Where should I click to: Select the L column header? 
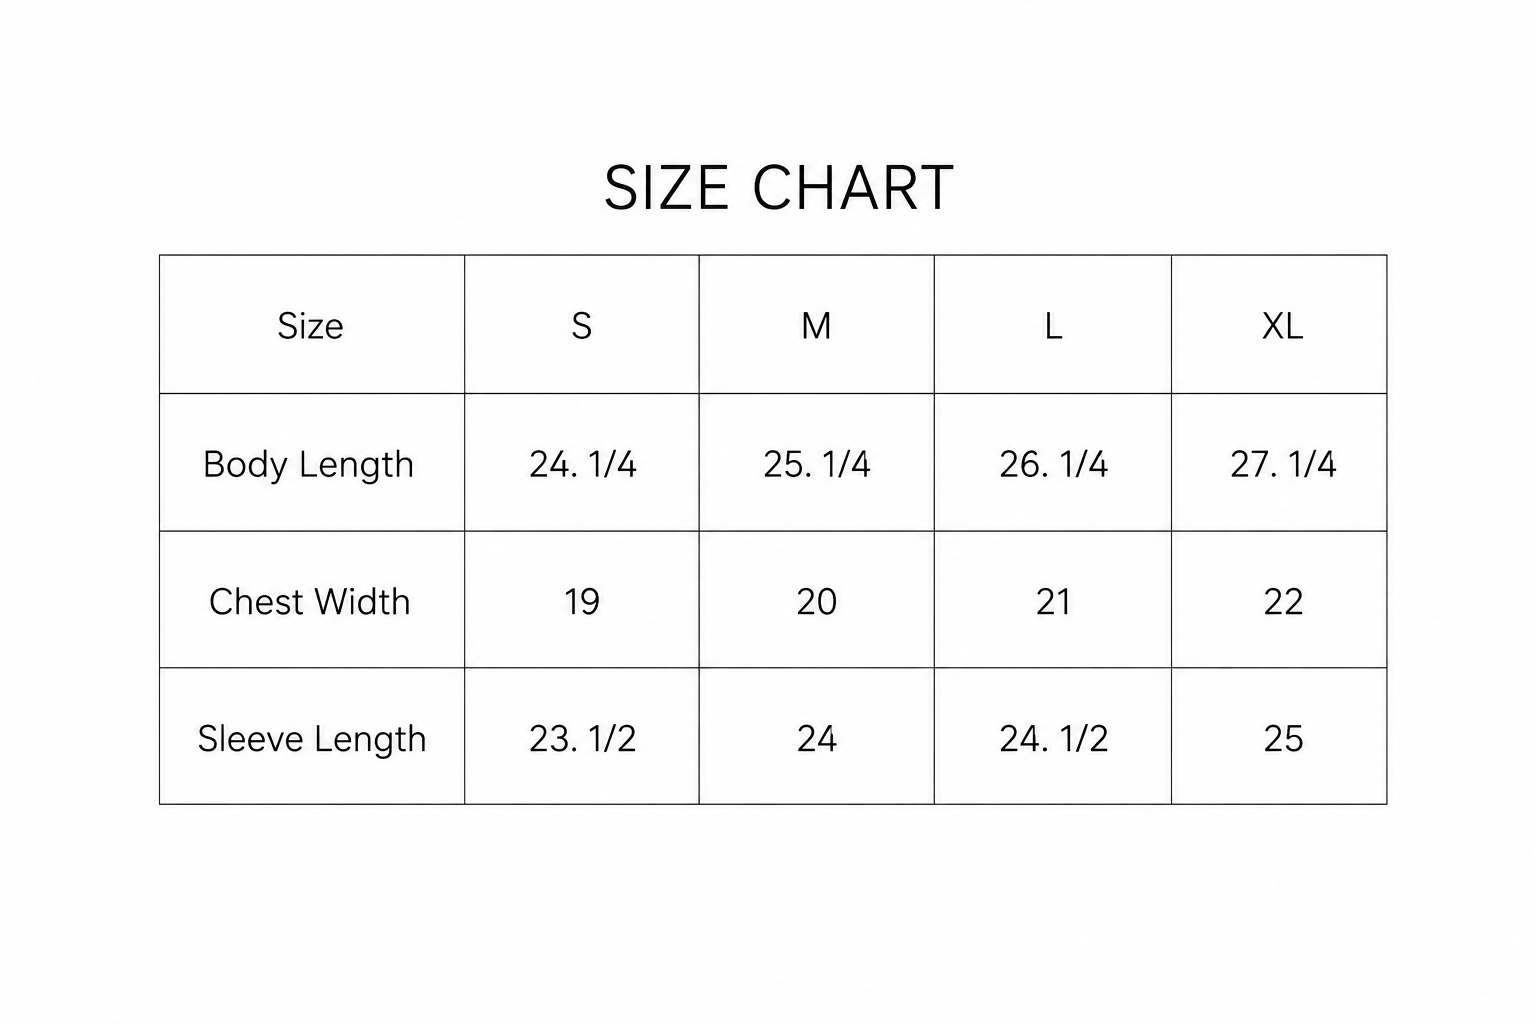[1053, 326]
